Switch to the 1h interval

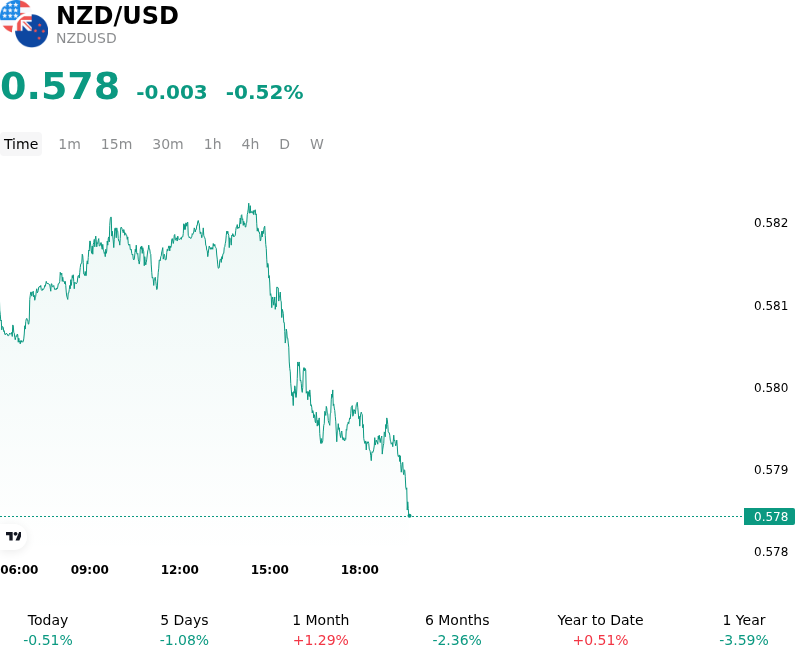click(213, 144)
